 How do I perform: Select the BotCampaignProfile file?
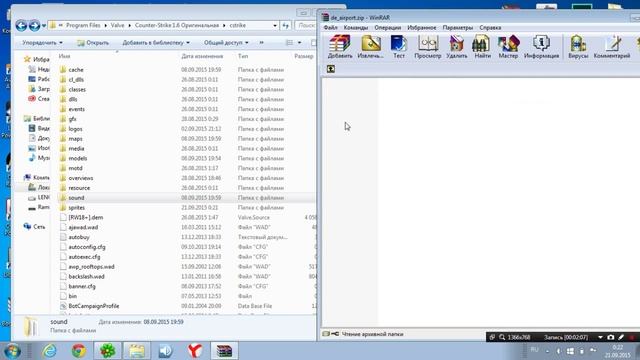[x=94, y=306]
